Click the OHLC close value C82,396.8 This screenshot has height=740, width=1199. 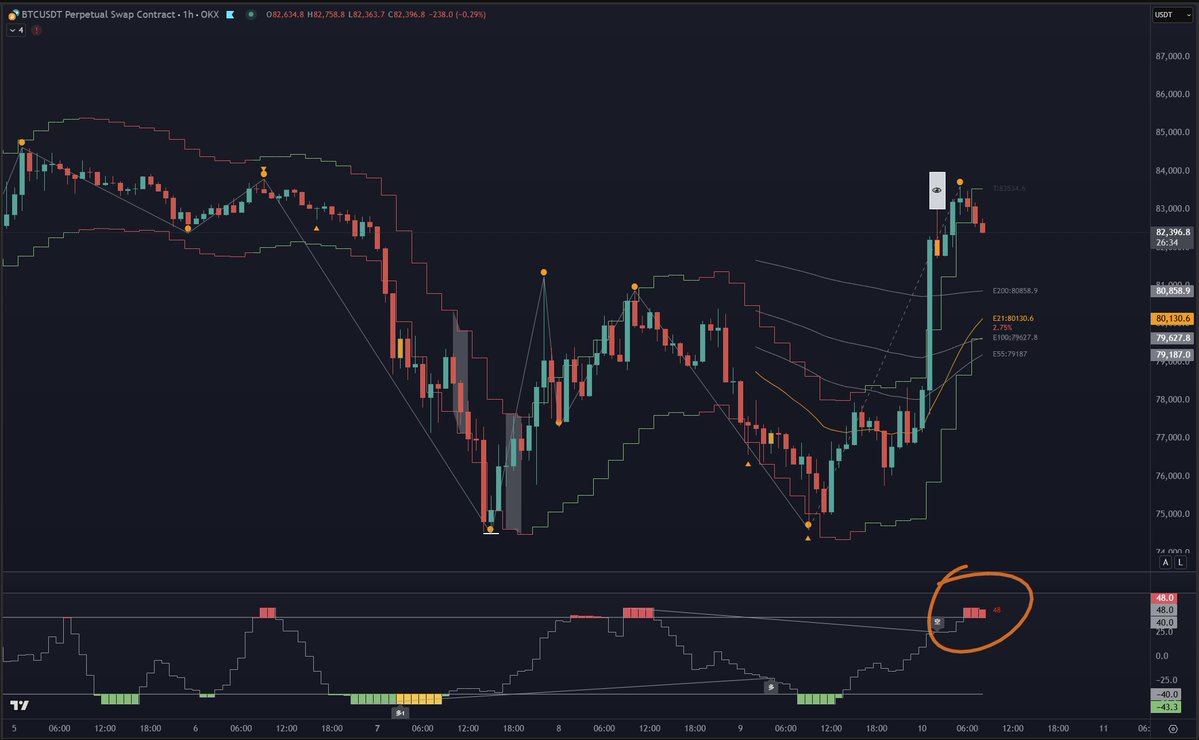coord(407,15)
